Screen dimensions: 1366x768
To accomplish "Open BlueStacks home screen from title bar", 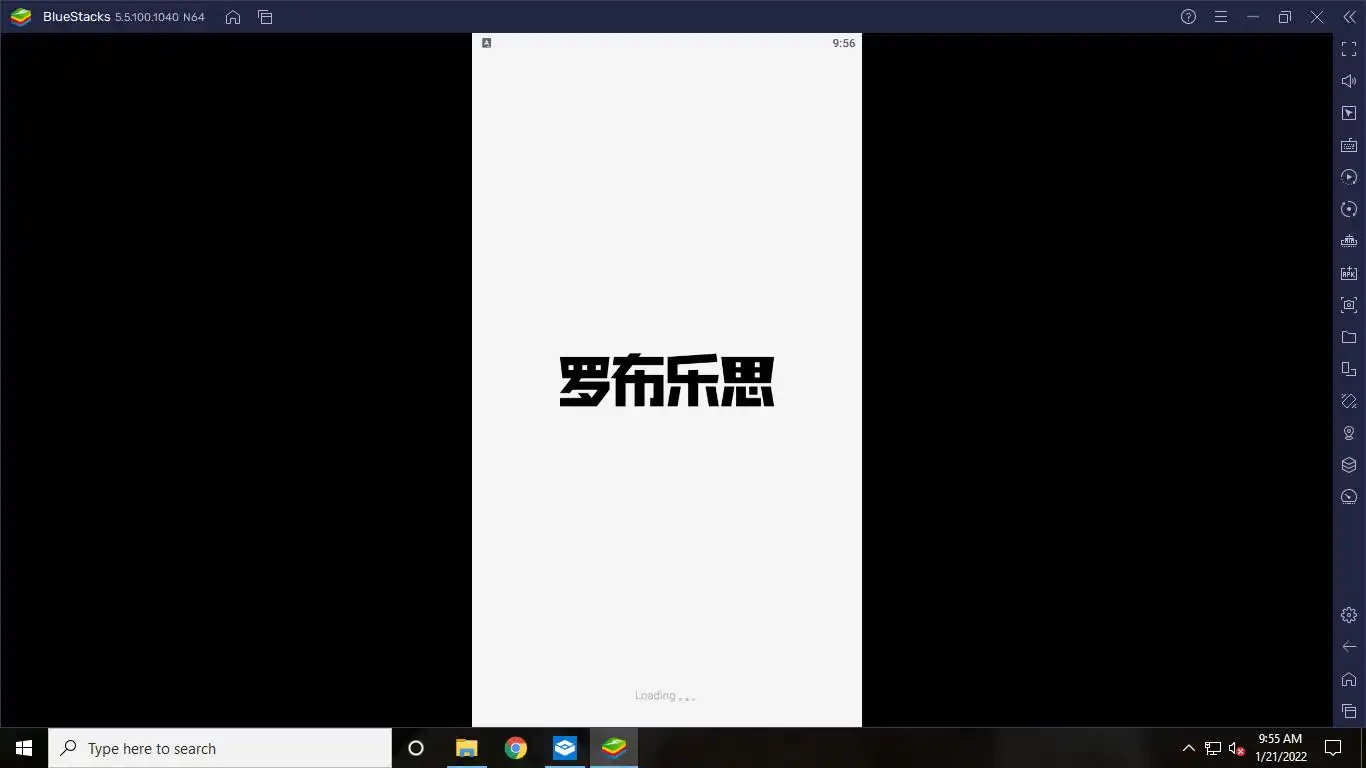I will [233, 17].
